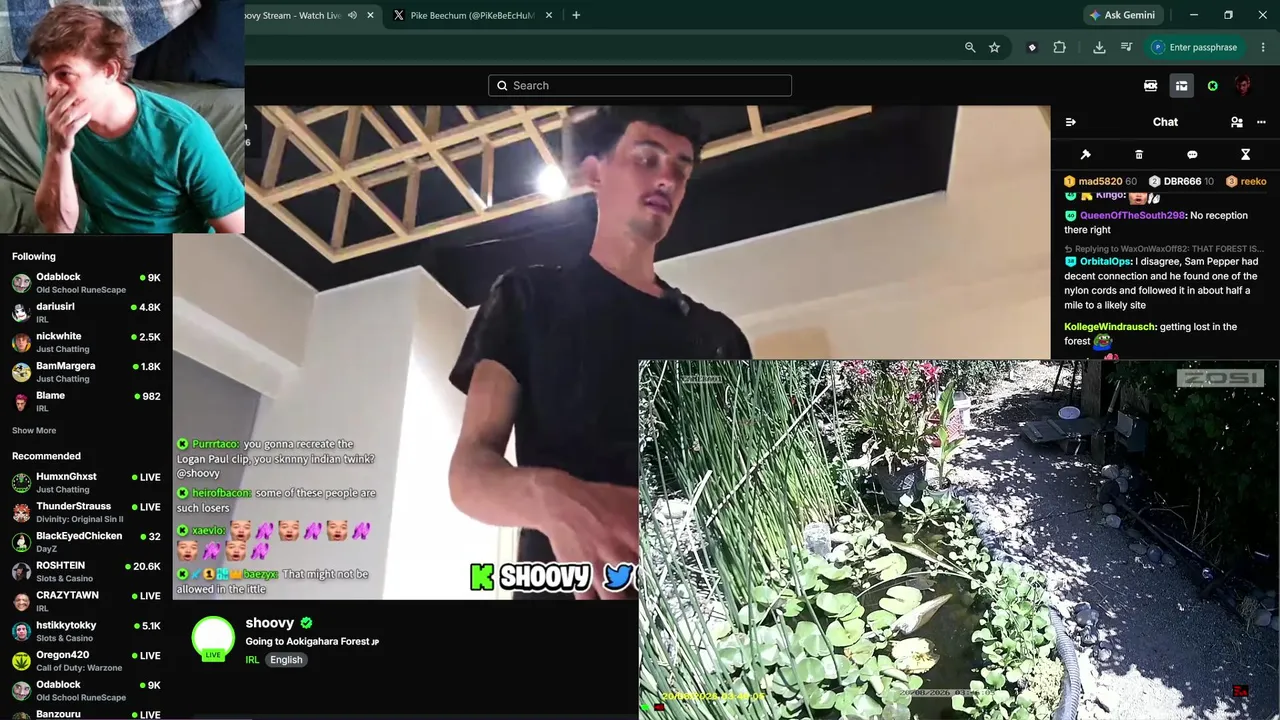The height and width of the screenshot is (720, 1280).
Task: Mute the audio playing in the Stream tab
Action: [352, 15]
